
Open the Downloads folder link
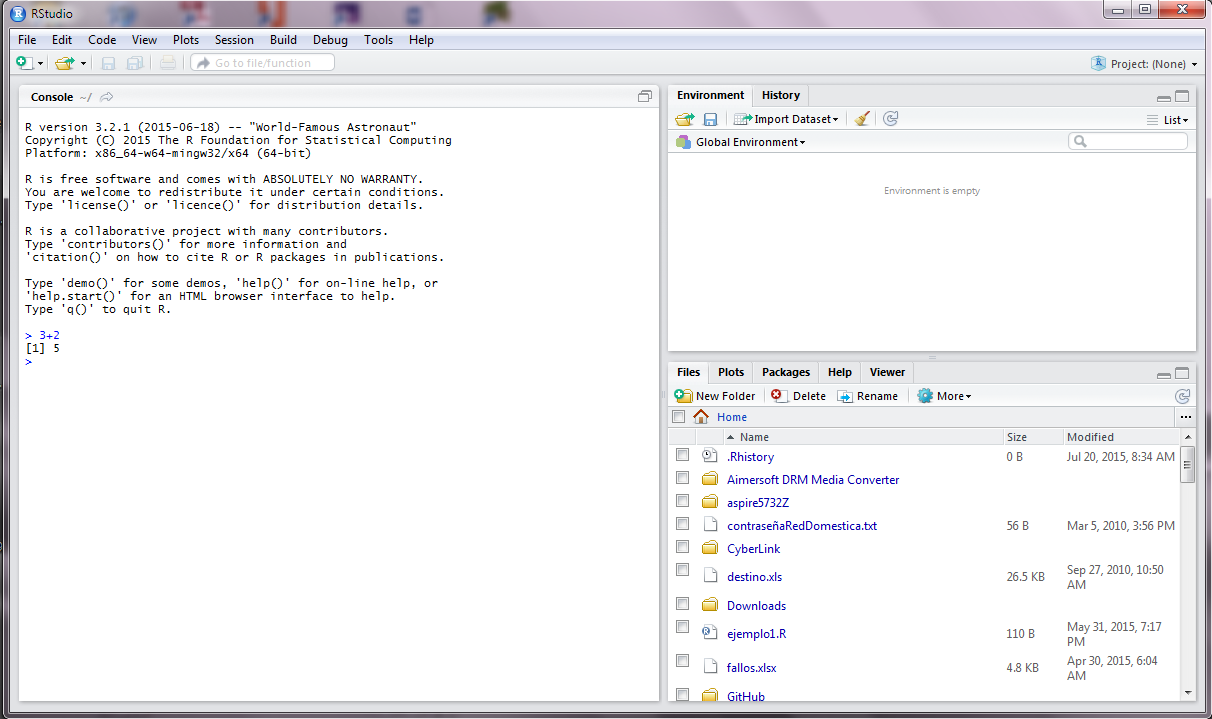coord(756,606)
